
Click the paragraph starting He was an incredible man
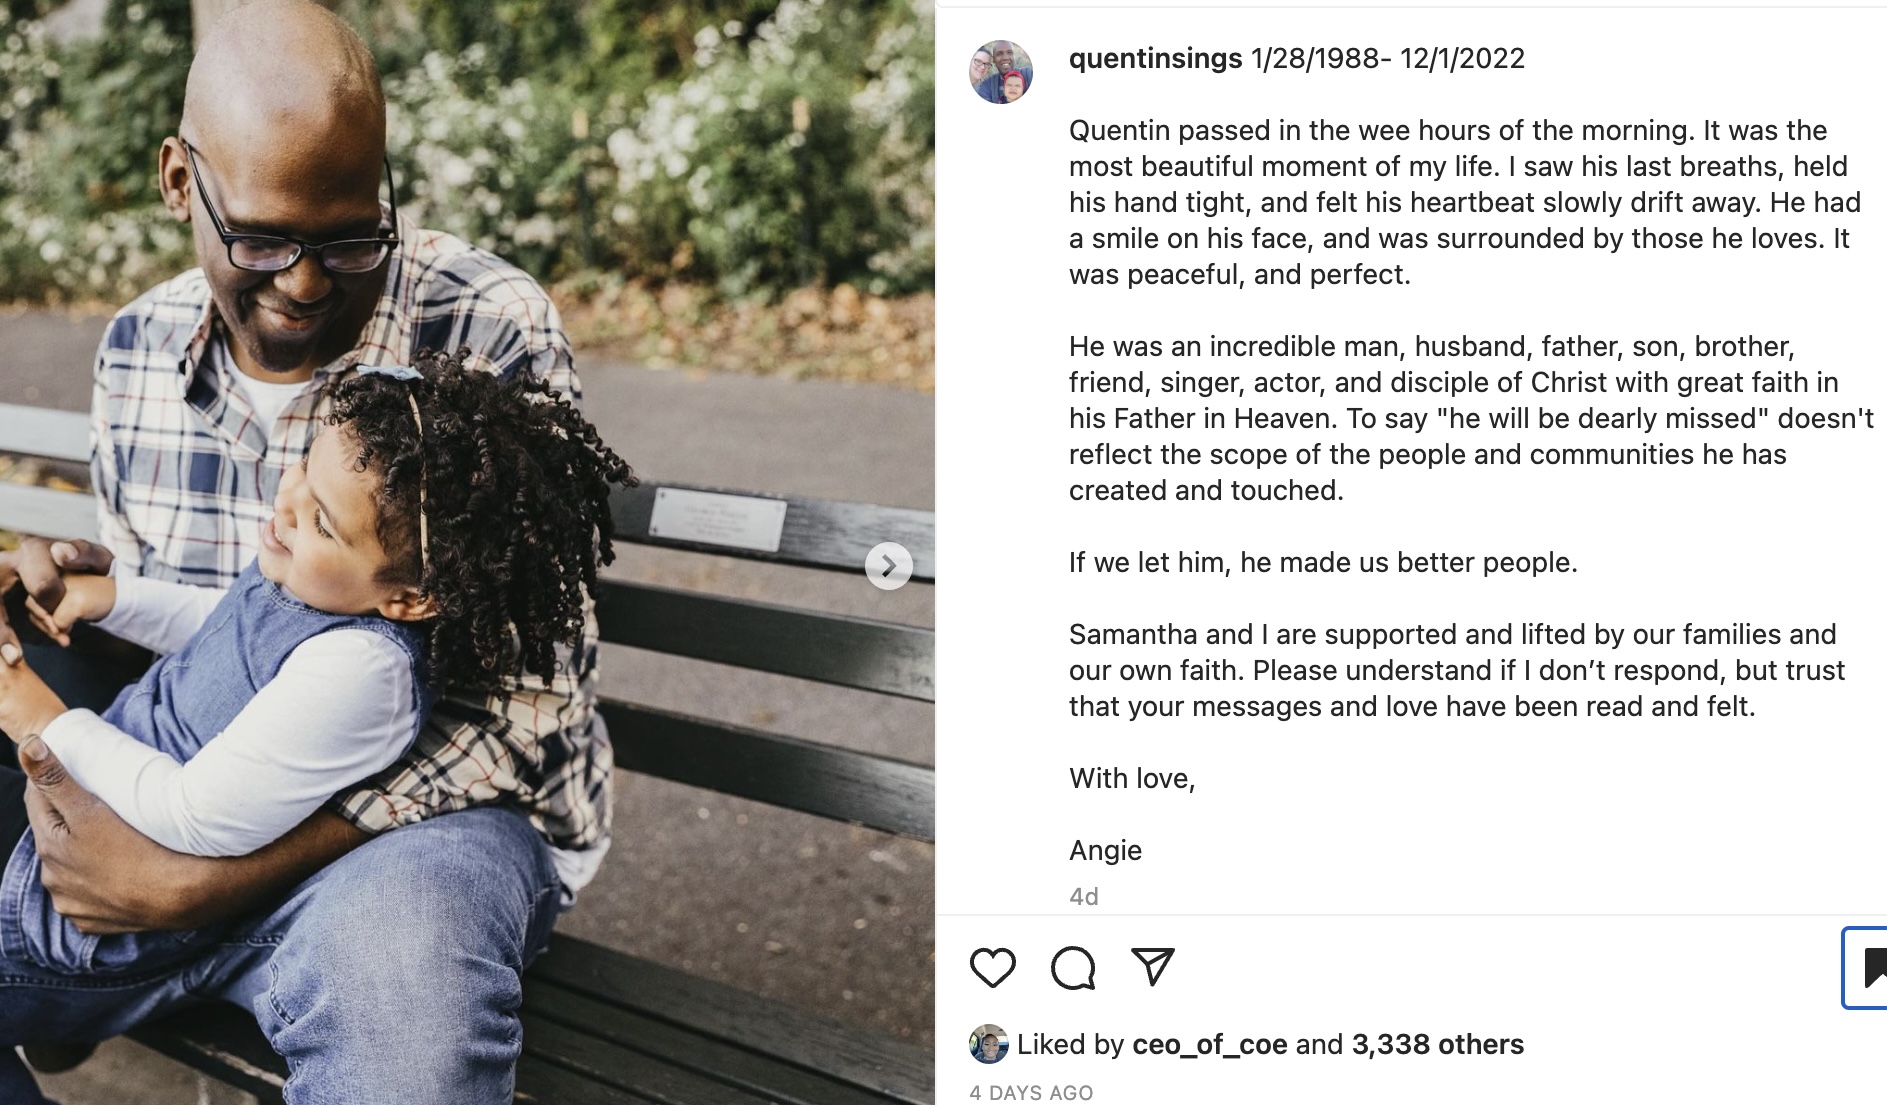click(x=1471, y=418)
